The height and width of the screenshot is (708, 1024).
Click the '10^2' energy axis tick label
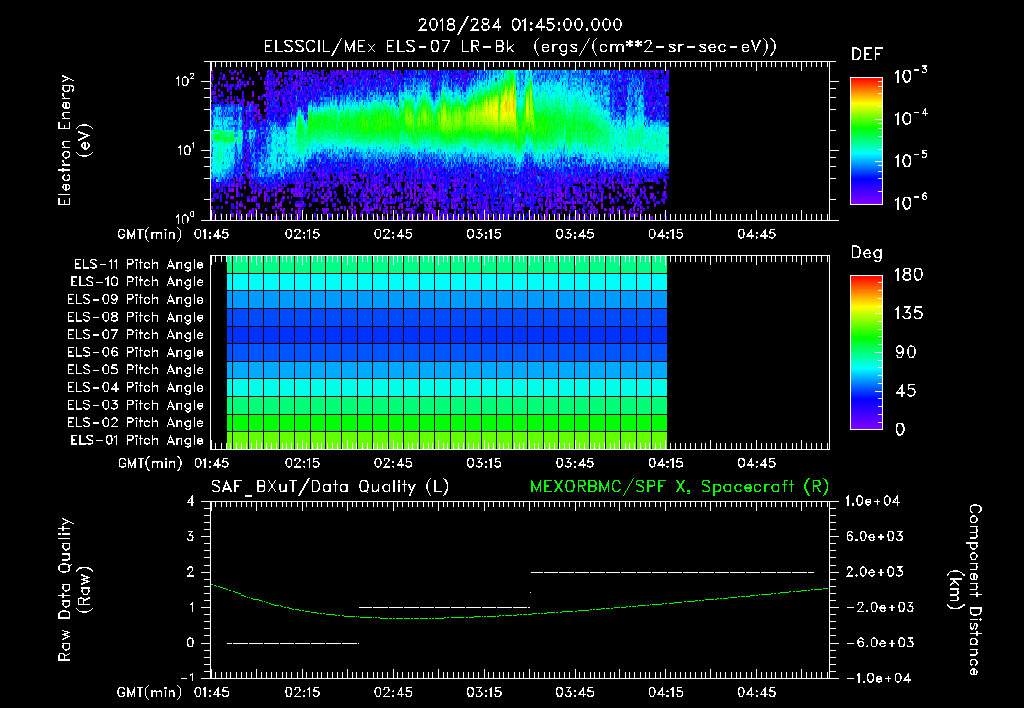[185, 80]
